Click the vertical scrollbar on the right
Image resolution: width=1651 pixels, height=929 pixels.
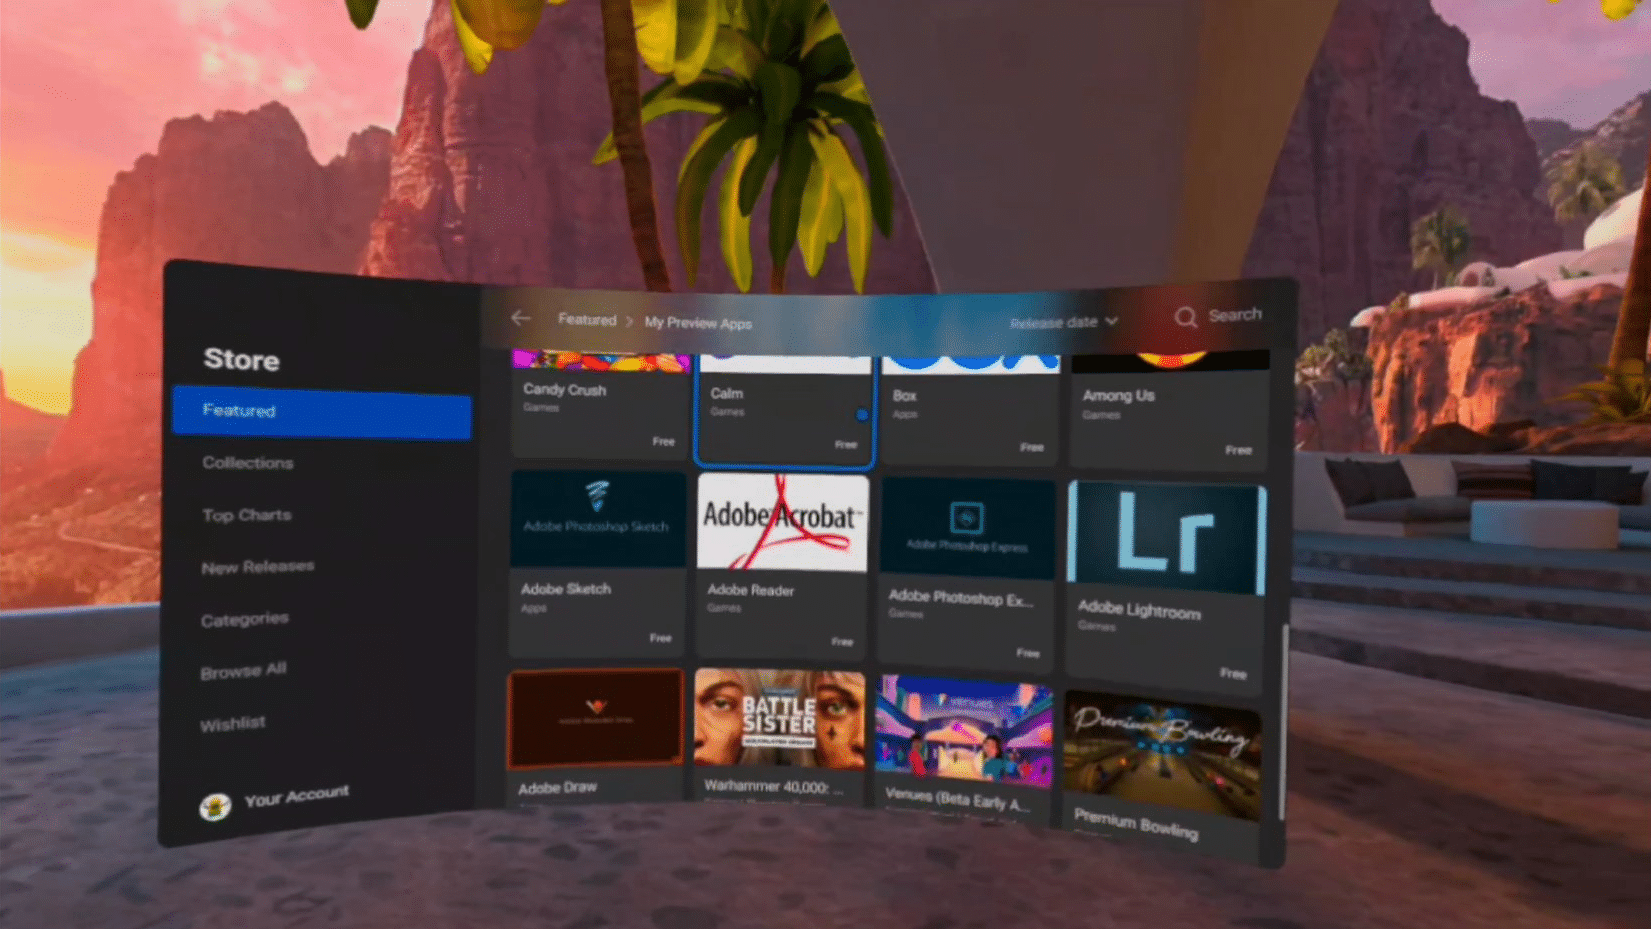pyautogui.click(x=1283, y=720)
